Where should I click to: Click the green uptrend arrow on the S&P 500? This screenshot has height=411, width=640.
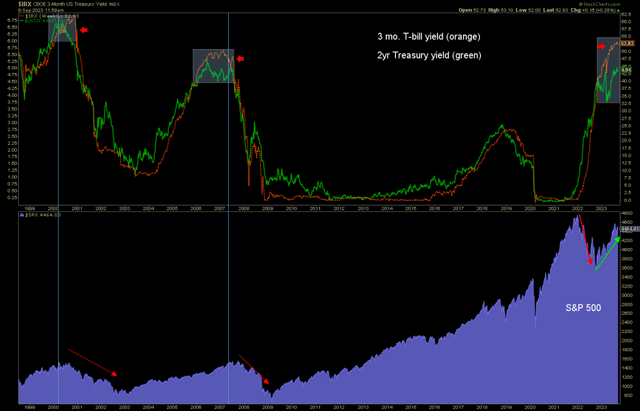[x=606, y=256]
